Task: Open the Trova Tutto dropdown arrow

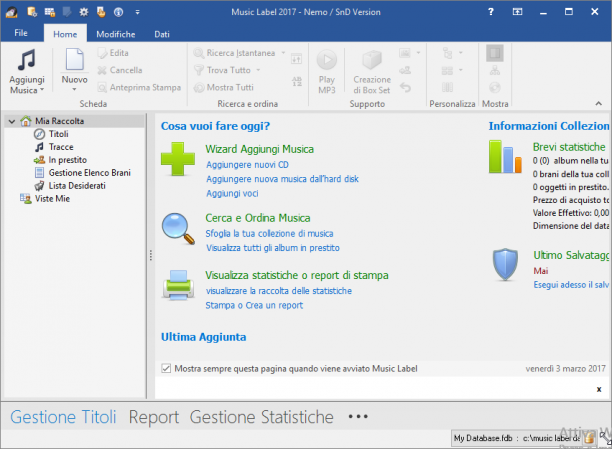Action: pyautogui.click(x=258, y=70)
